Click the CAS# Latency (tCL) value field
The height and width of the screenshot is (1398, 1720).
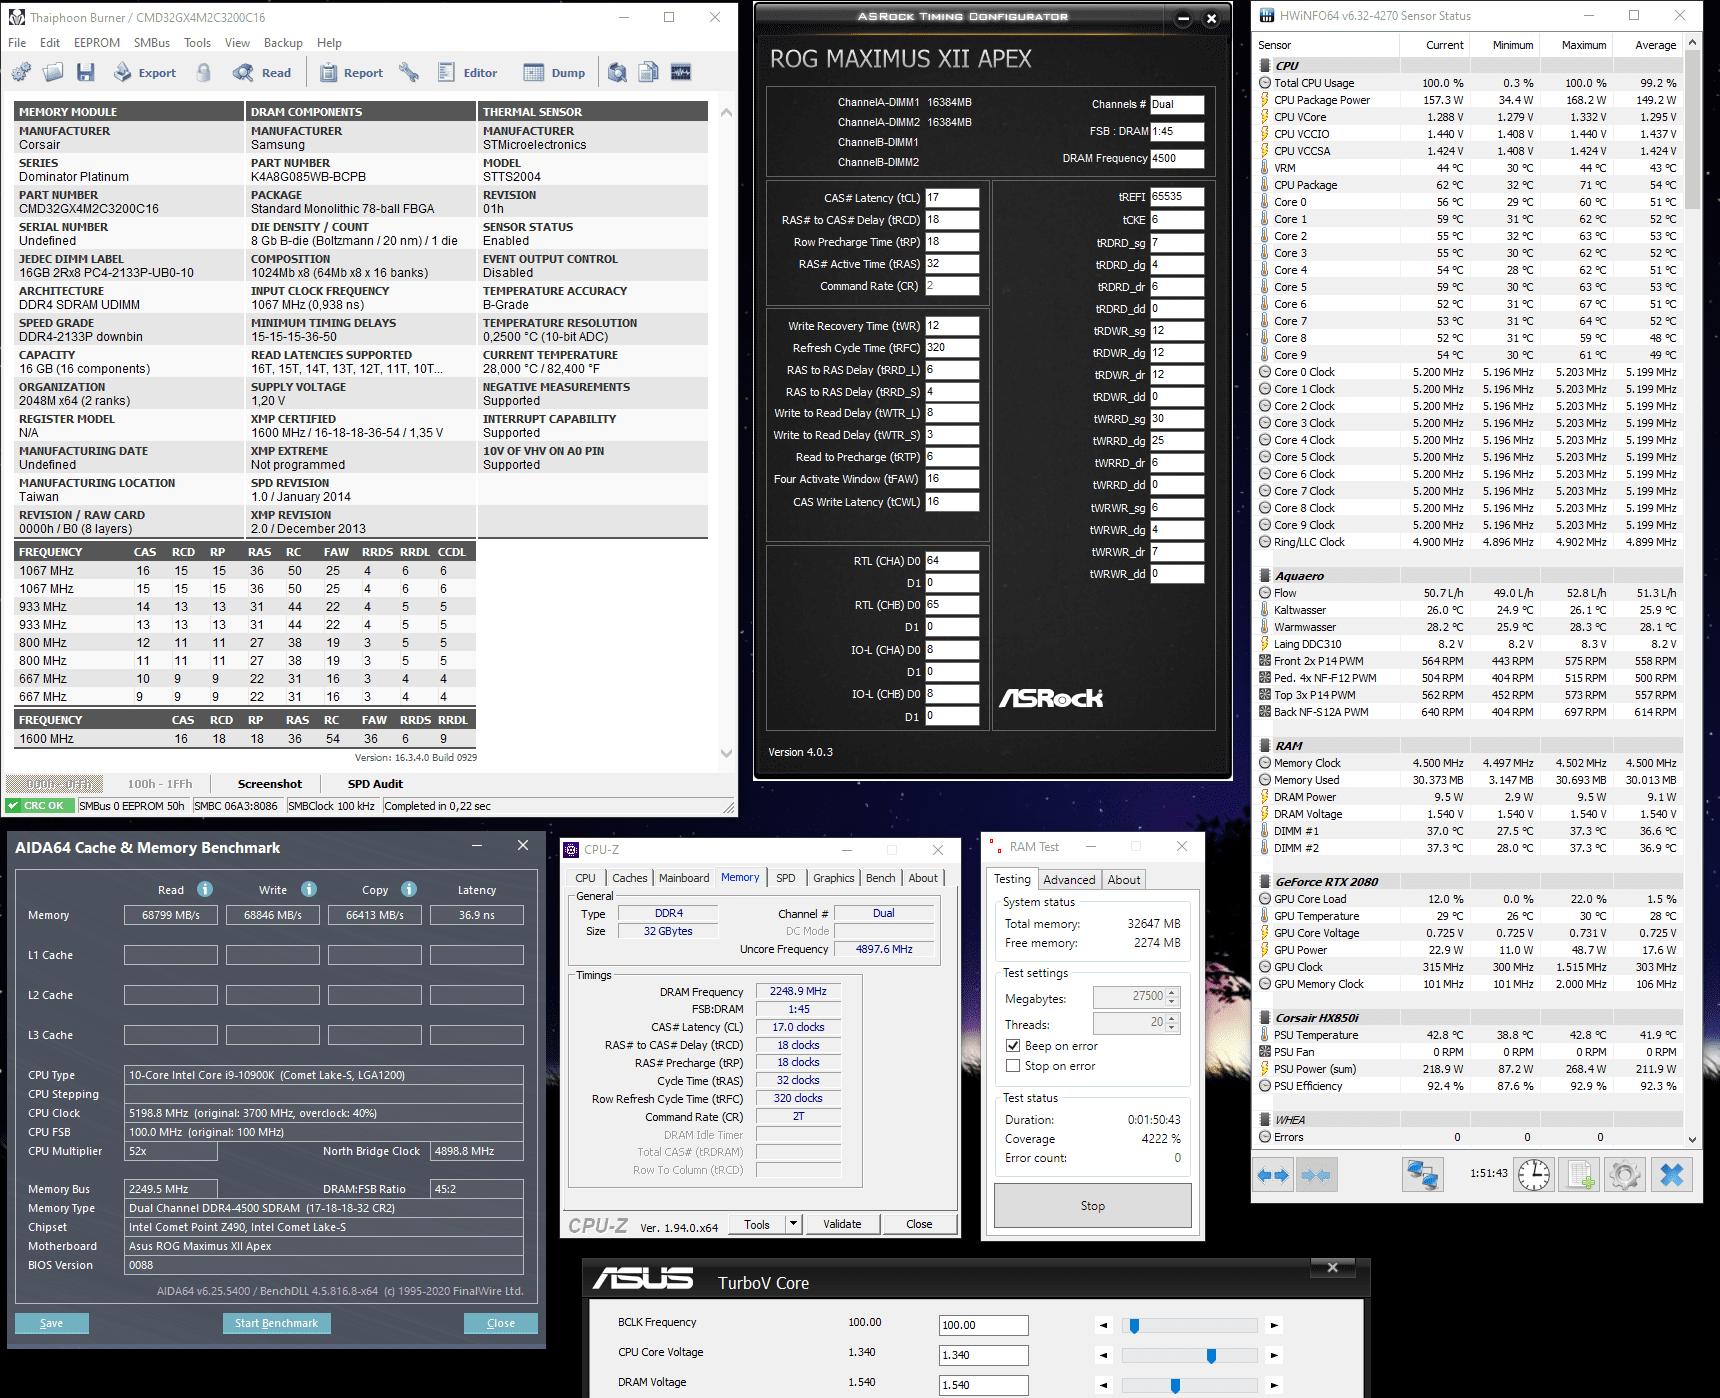pos(952,198)
